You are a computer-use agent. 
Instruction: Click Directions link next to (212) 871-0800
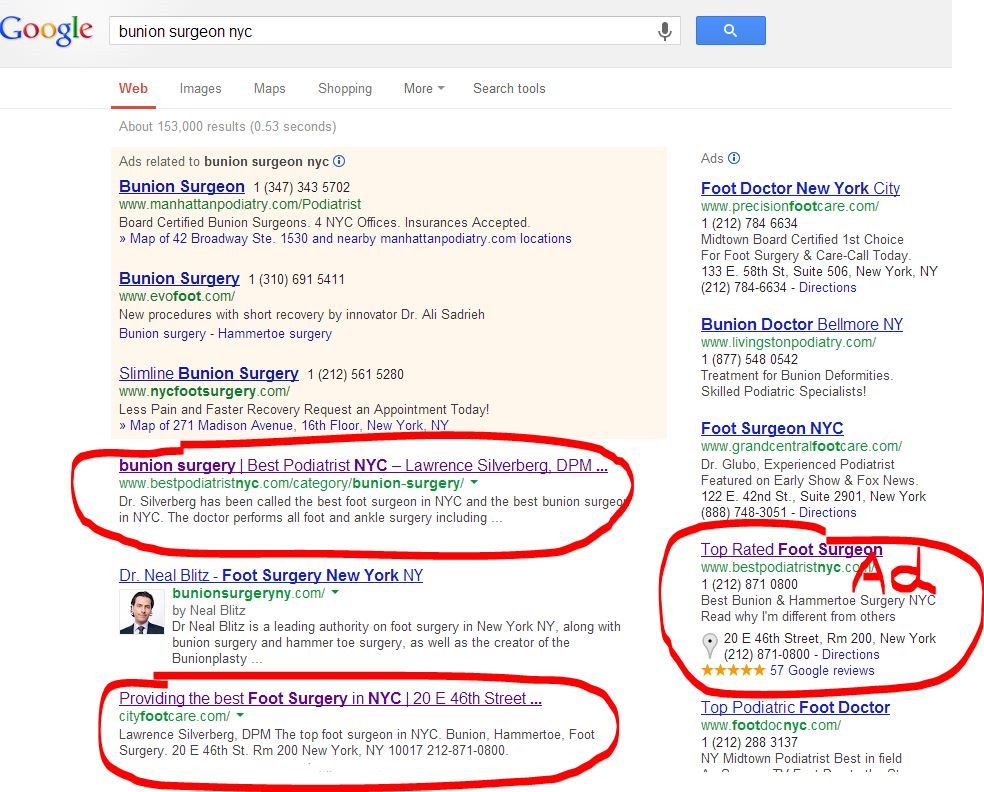[x=850, y=654]
